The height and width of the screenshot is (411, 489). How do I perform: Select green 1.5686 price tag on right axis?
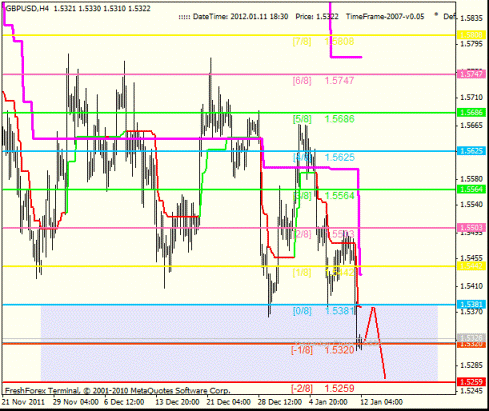point(471,112)
